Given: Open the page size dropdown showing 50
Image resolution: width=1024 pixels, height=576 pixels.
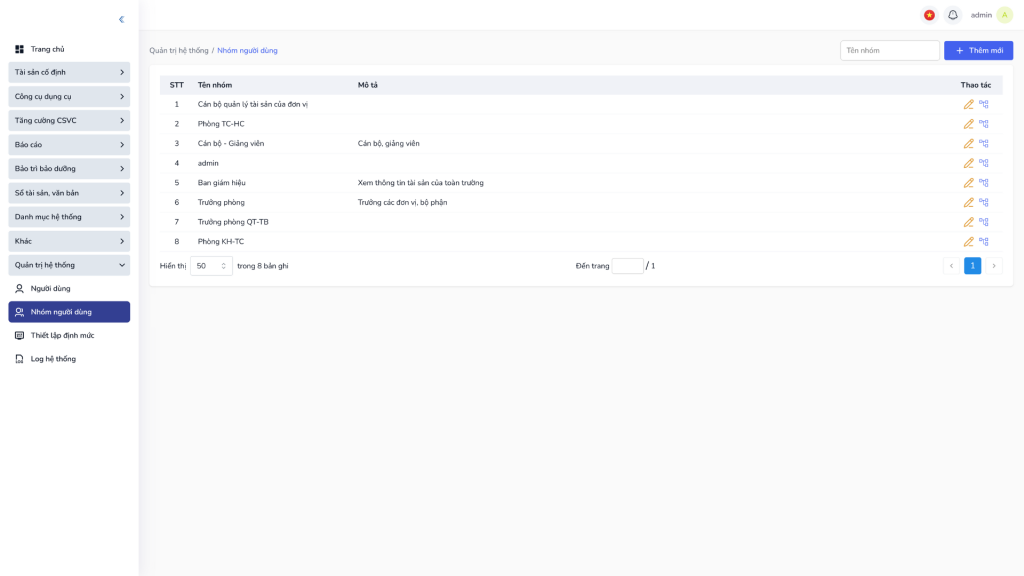Looking at the screenshot, I should [211, 266].
